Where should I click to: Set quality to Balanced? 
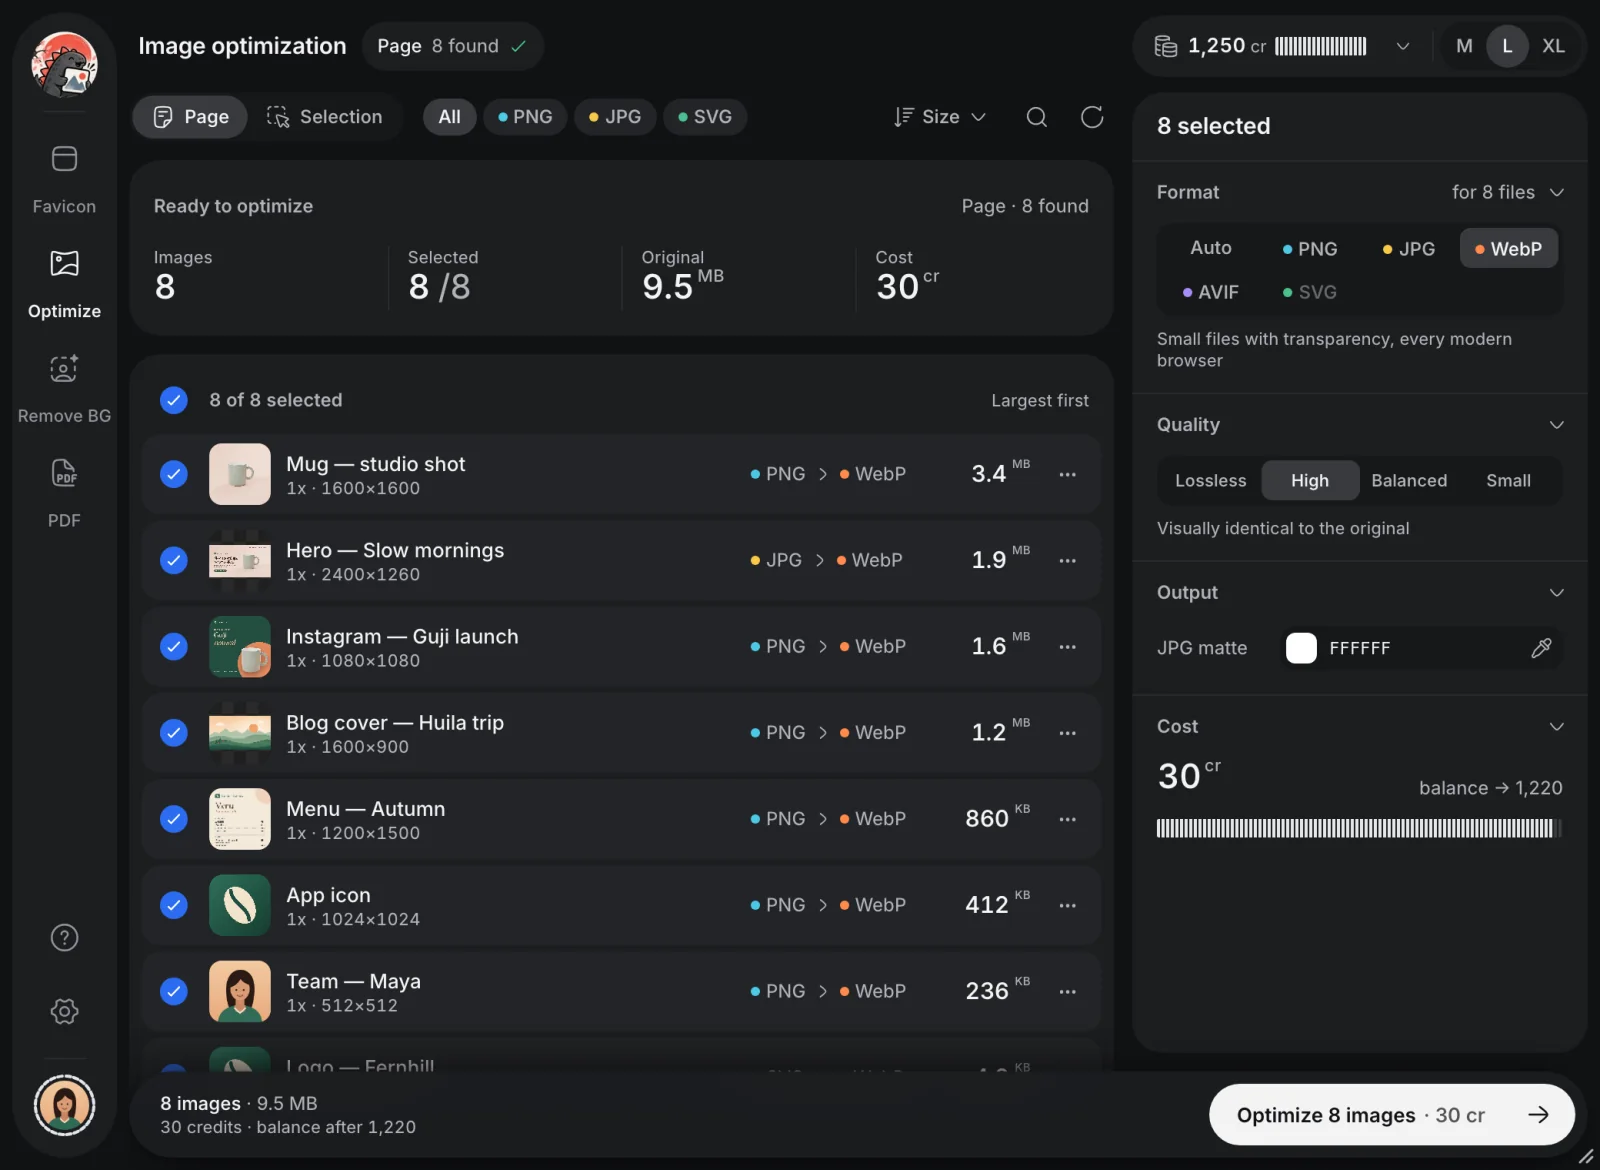click(1409, 481)
